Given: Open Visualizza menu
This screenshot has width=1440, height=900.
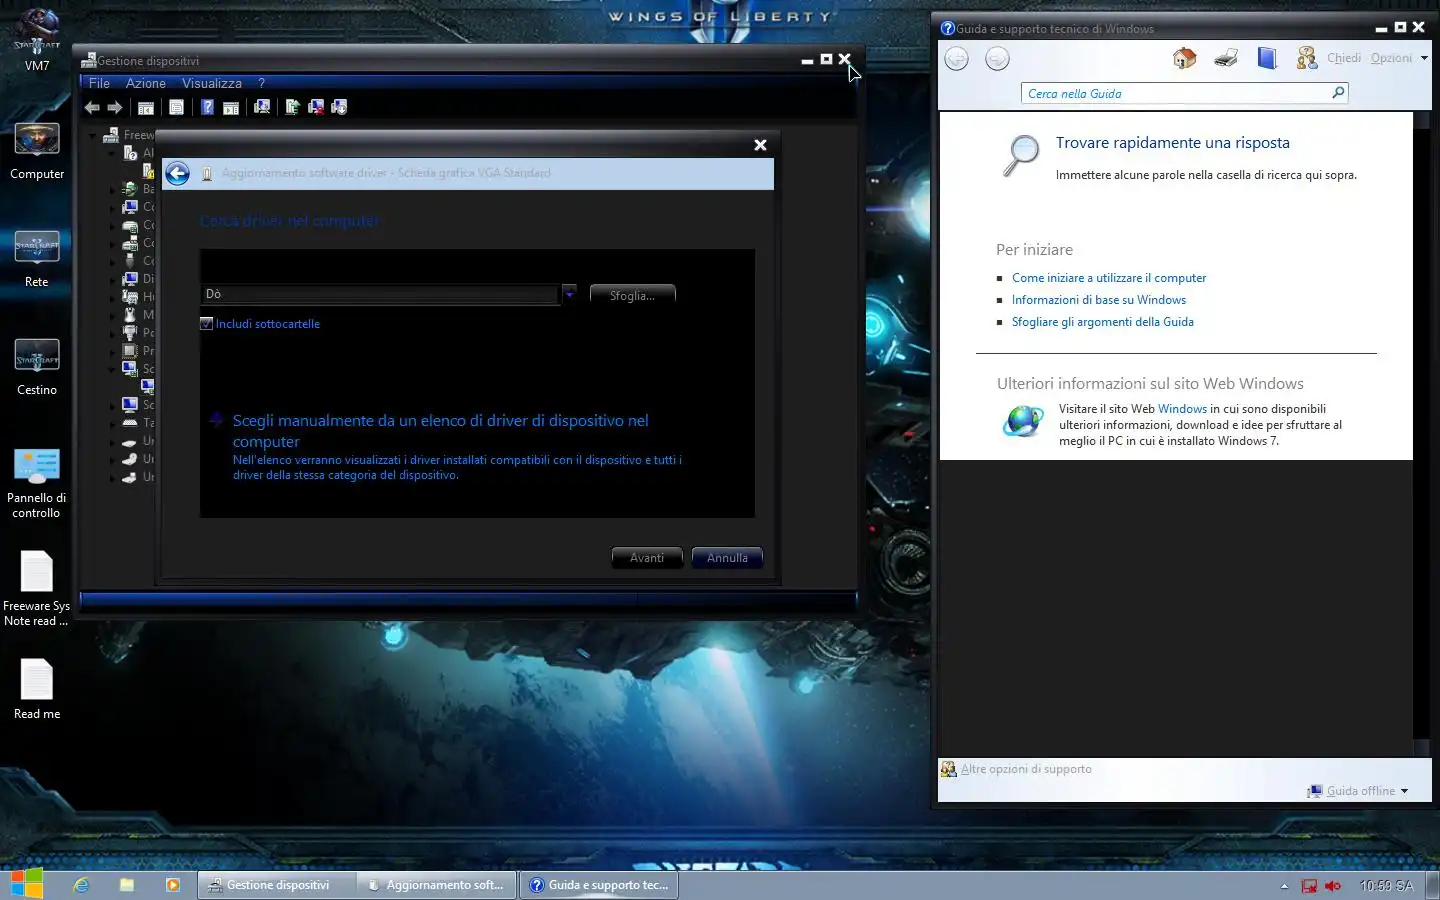Looking at the screenshot, I should [x=212, y=83].
